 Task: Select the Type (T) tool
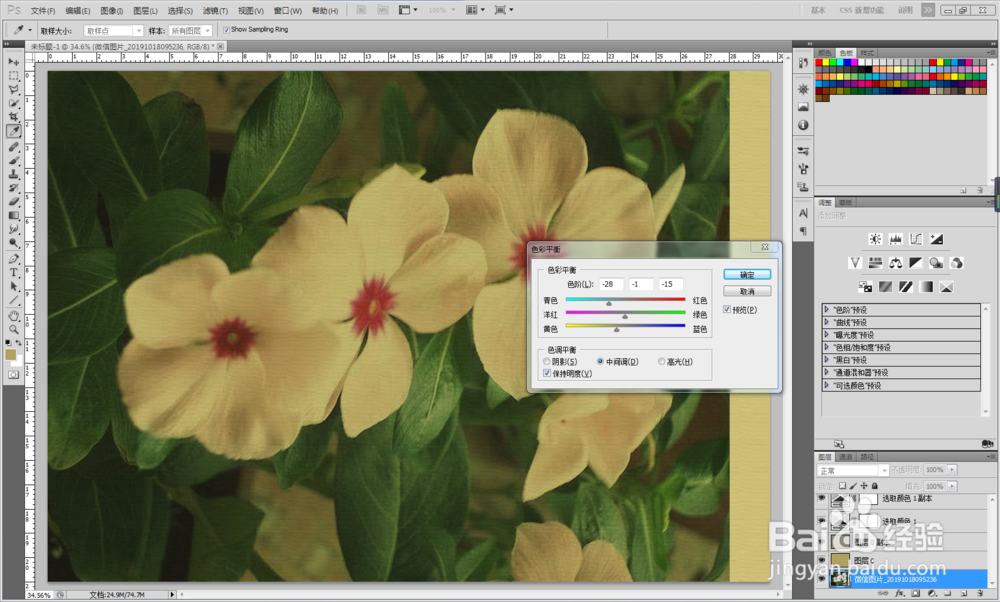click(14, 271)
